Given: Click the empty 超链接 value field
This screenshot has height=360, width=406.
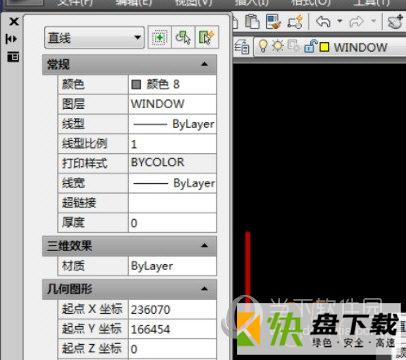Looking at the screenshot, I should [172, 203].
